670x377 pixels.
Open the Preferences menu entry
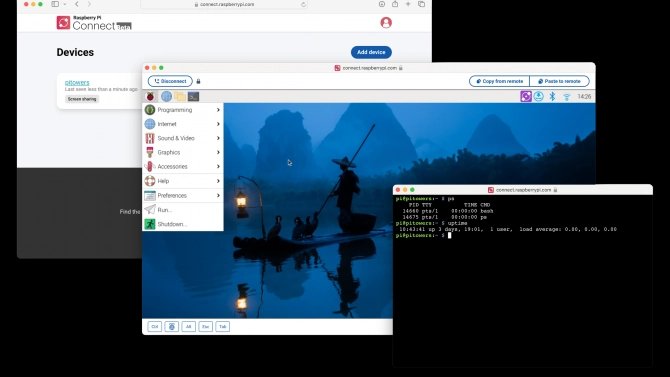182,195
